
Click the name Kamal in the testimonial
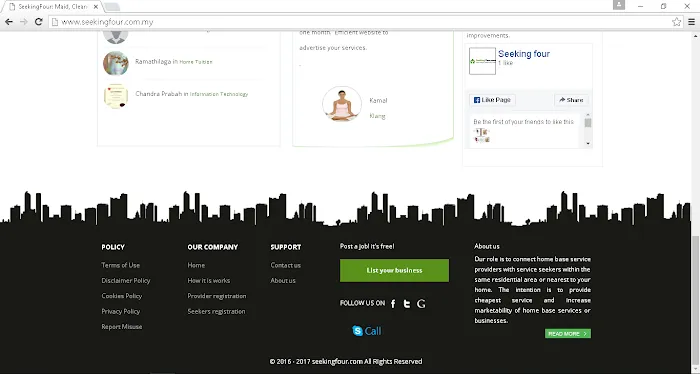click(378, 100)
